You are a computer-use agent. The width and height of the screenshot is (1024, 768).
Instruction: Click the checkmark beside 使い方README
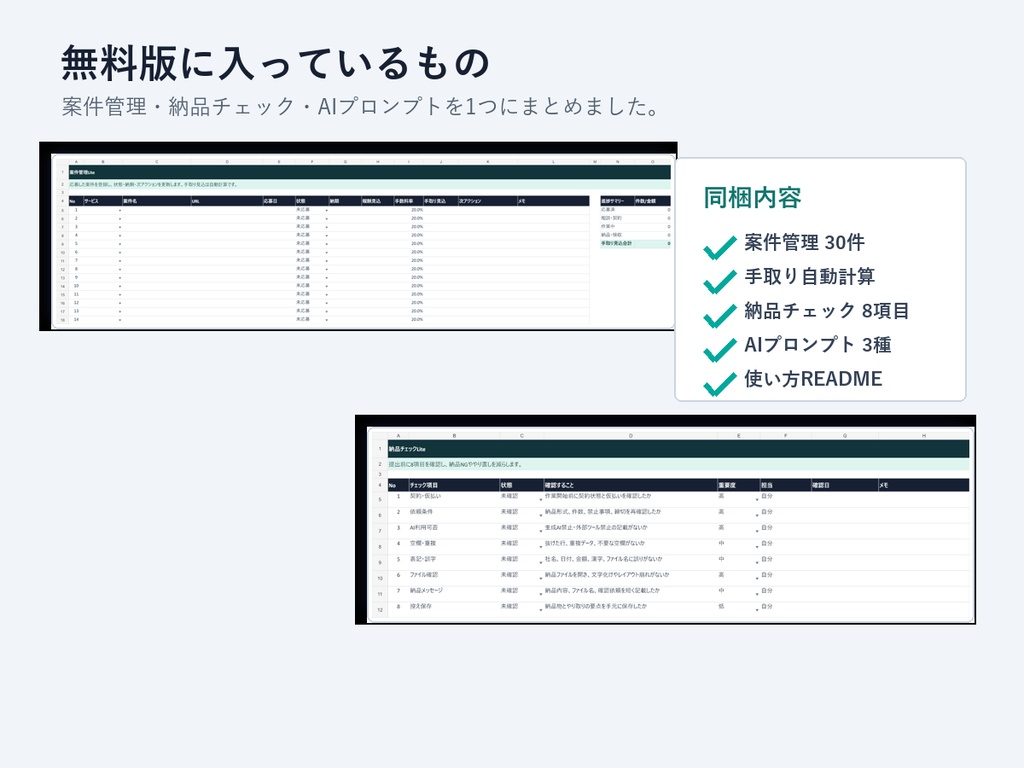tap(720, 383)
